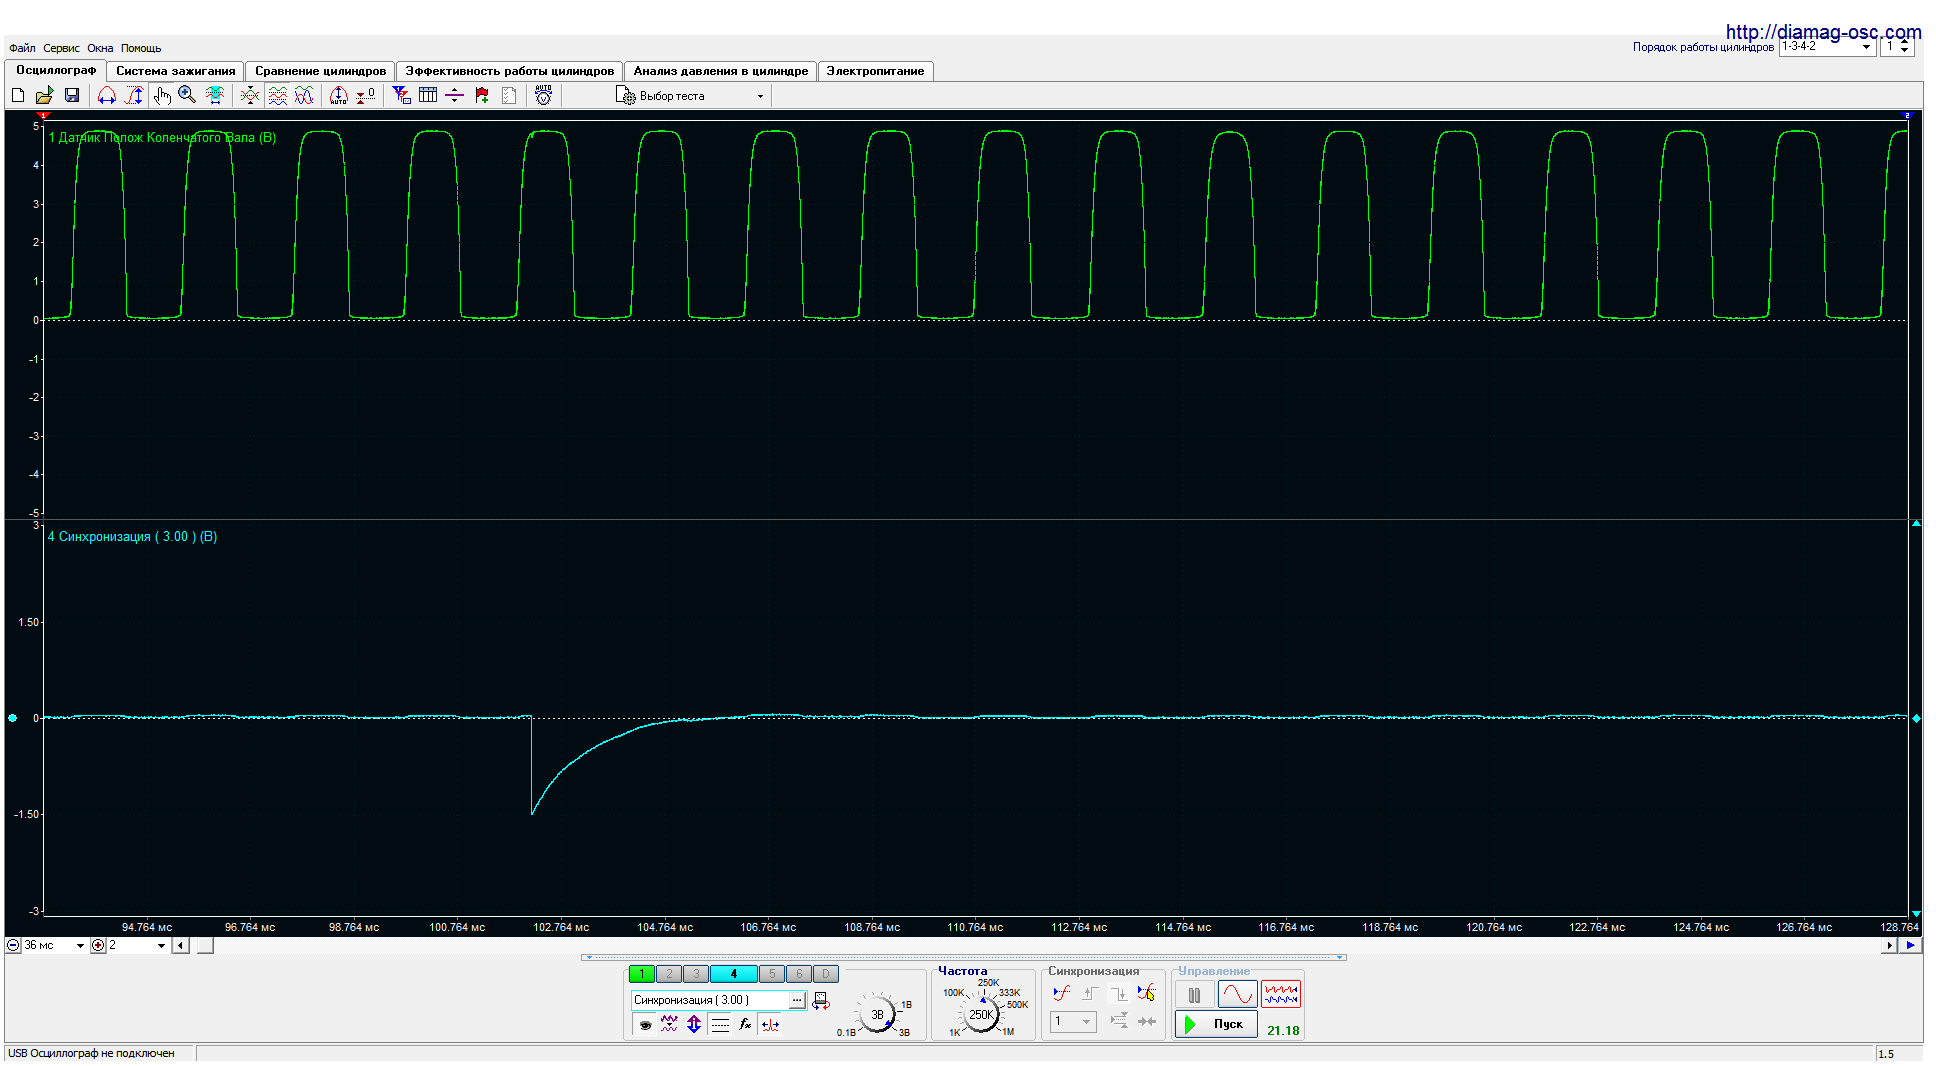Open the Выбор теста dropdown

point(691,96)
